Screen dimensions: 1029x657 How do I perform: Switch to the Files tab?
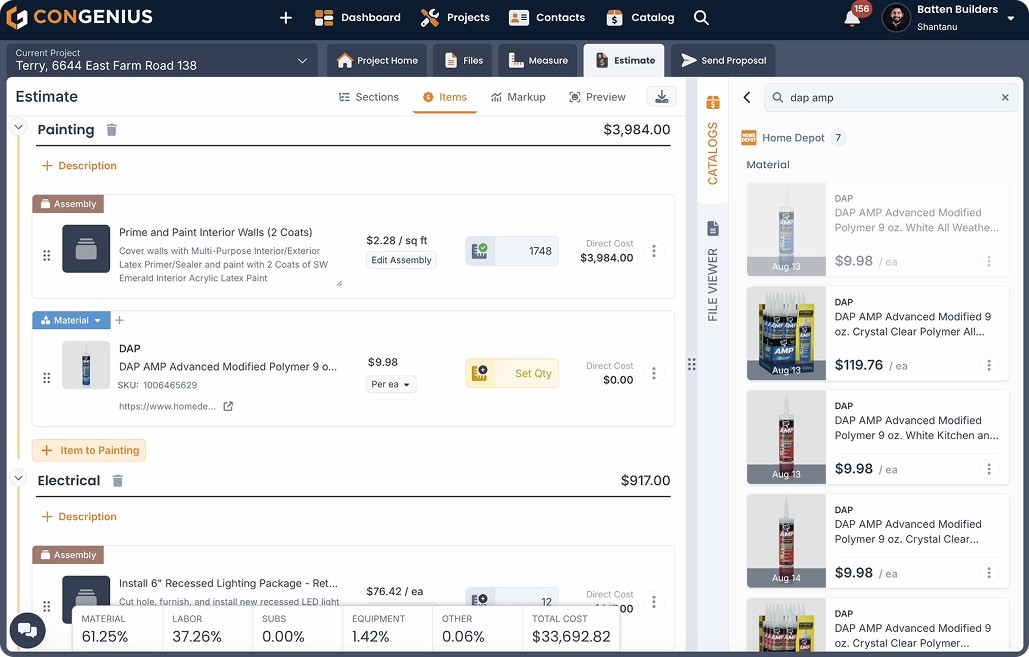pyautogui.click(x=463, y=60)
